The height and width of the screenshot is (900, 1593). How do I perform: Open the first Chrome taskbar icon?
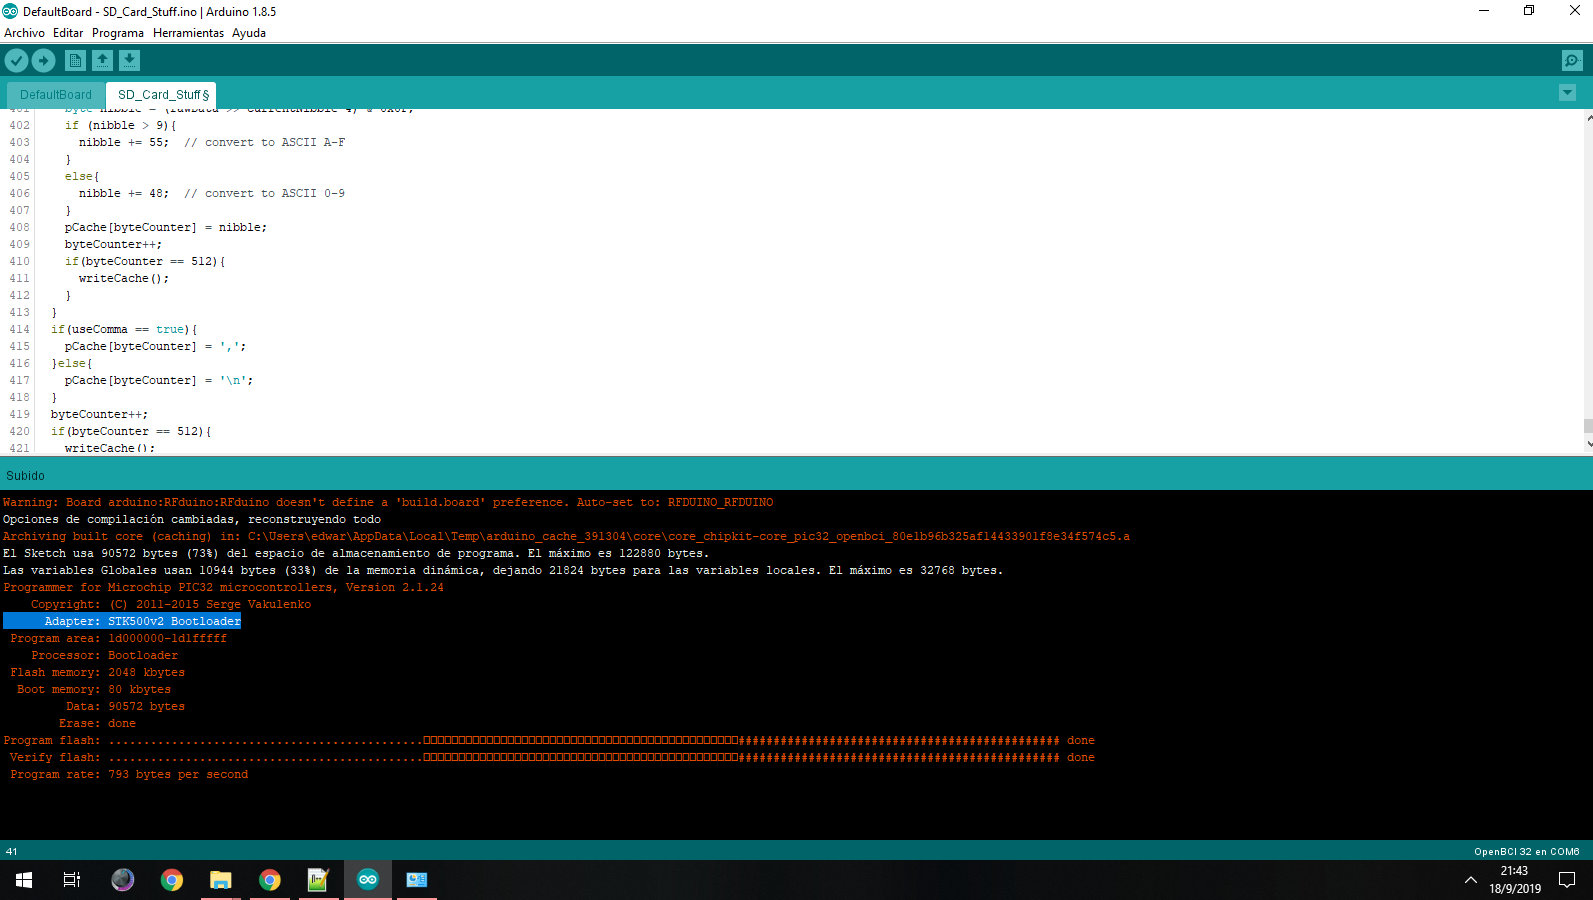click(x=172, y=880)
